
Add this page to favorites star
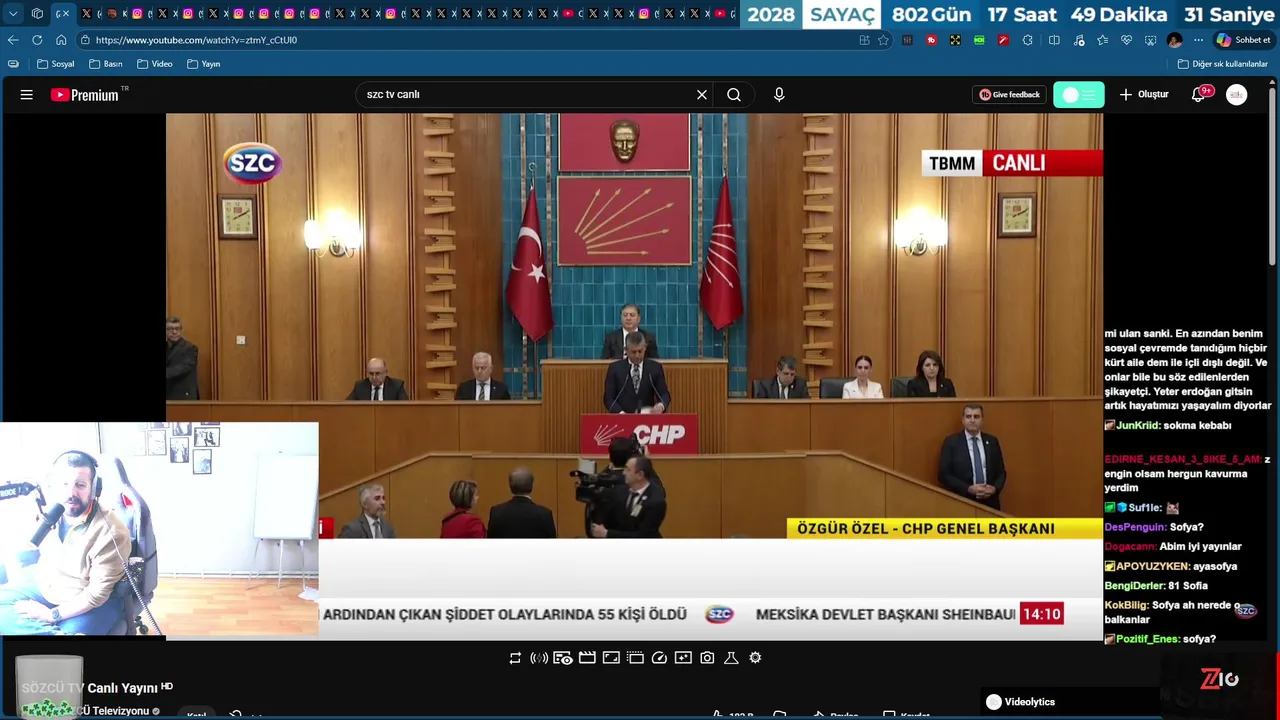[883, 40]
